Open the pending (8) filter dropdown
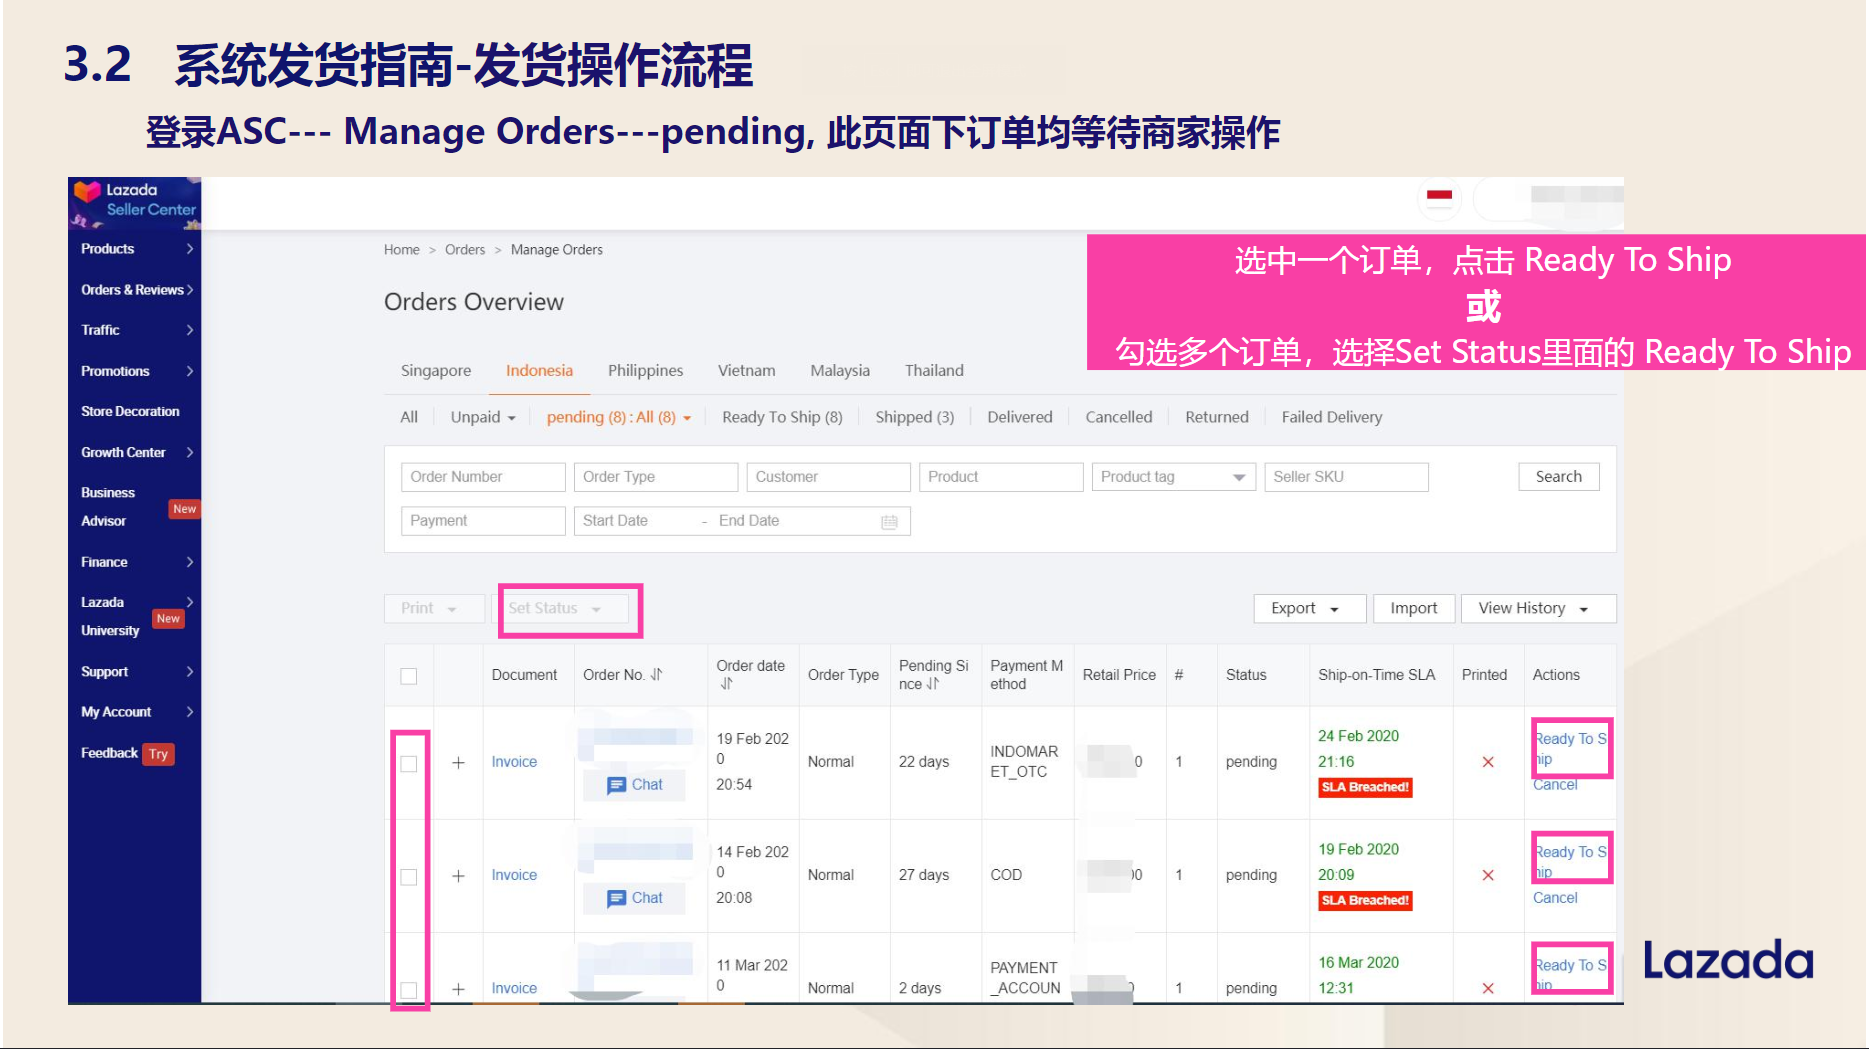The width and height of the screenshot is (1869, 1049). point(619,417)
